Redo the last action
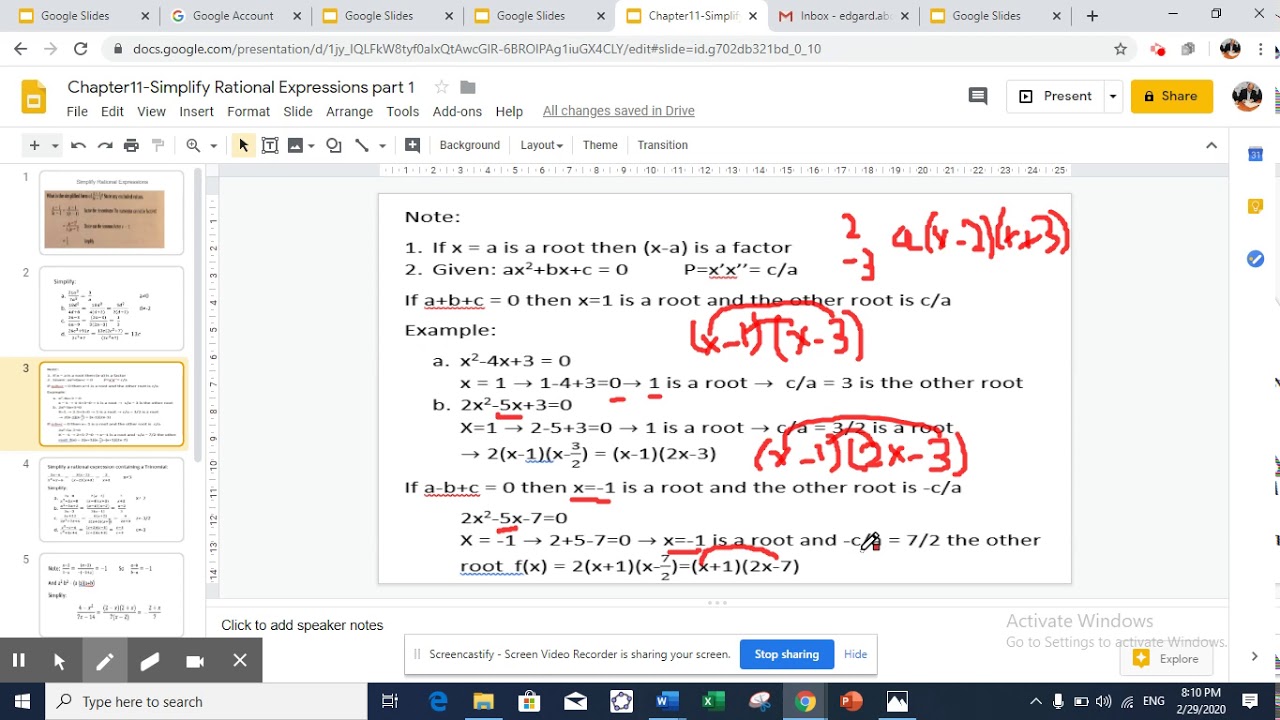This screenshot has width=1280, height=720. [x=105, y=145]
